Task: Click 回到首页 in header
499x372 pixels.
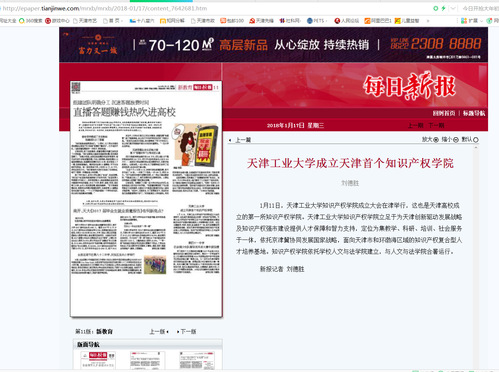Action: pos(444,113)
